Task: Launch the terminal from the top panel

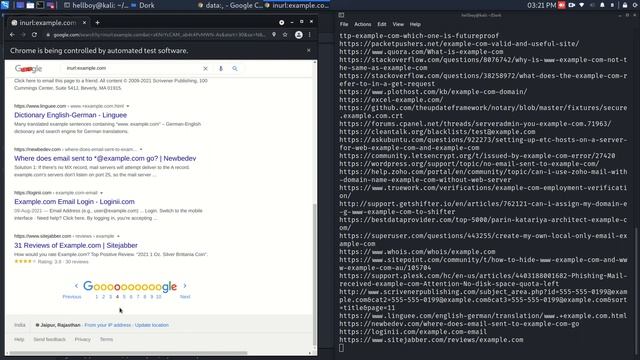Action: pyautogui.click(x=40, y=5)
